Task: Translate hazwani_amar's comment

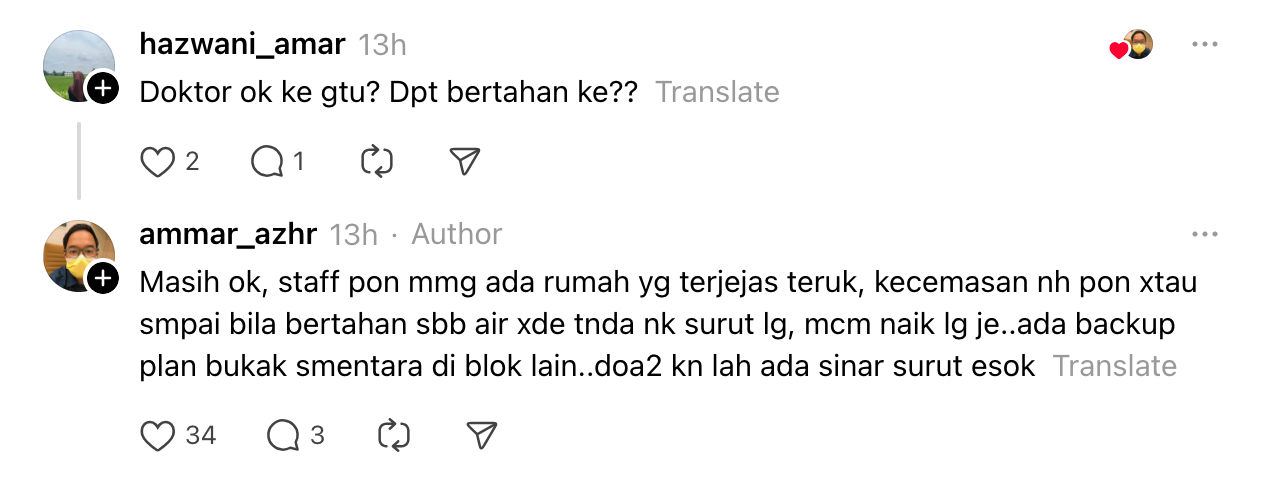Action: tap(717, 92)
